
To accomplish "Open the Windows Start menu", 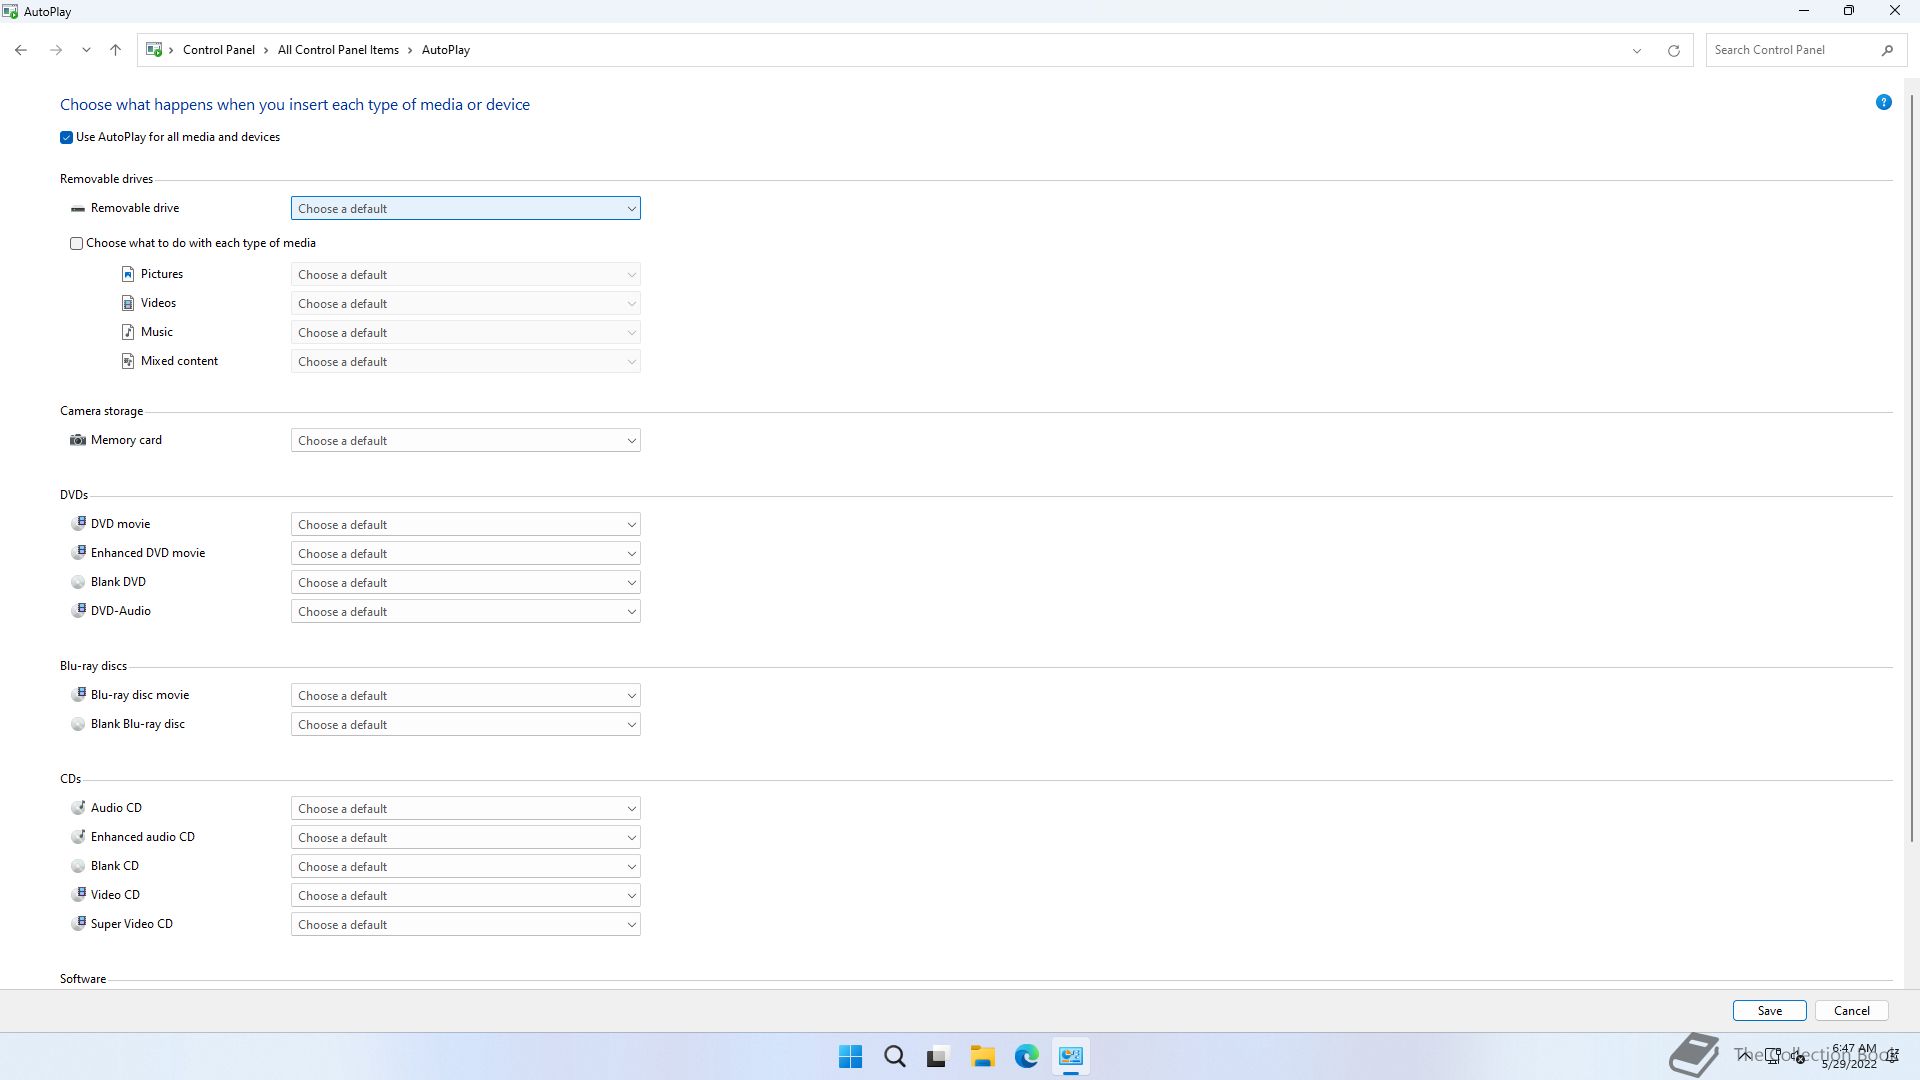I will tap(850, 1057).
